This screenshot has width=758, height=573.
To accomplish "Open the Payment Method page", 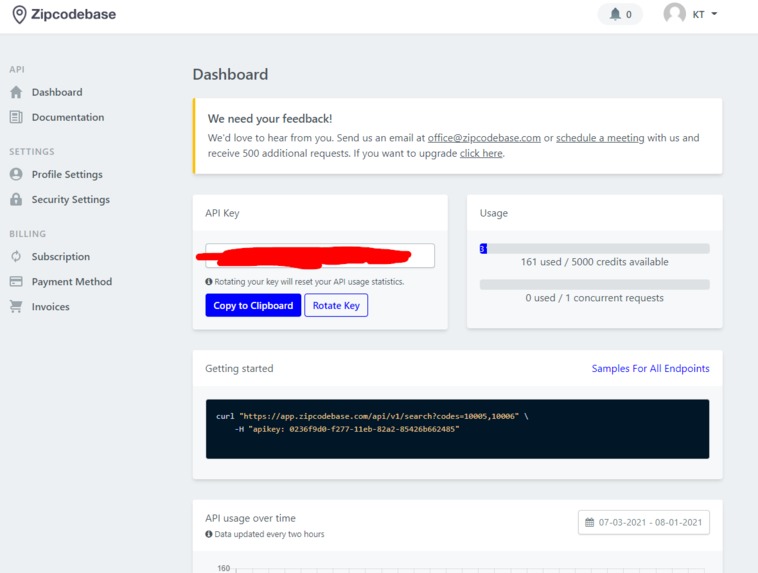I will [72, 281].
